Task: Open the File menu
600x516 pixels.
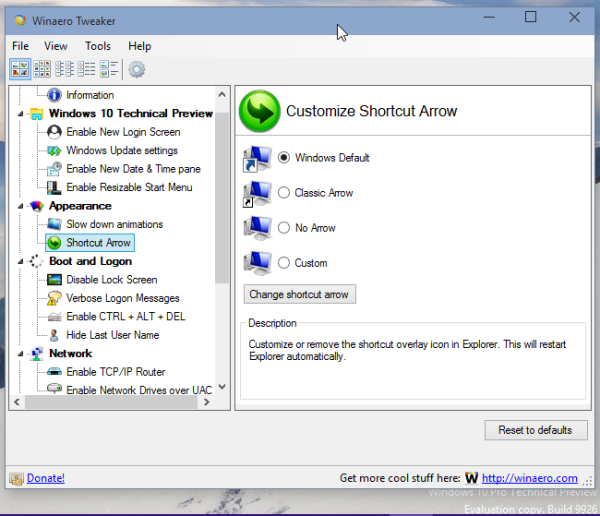Action: click(20, 46)
